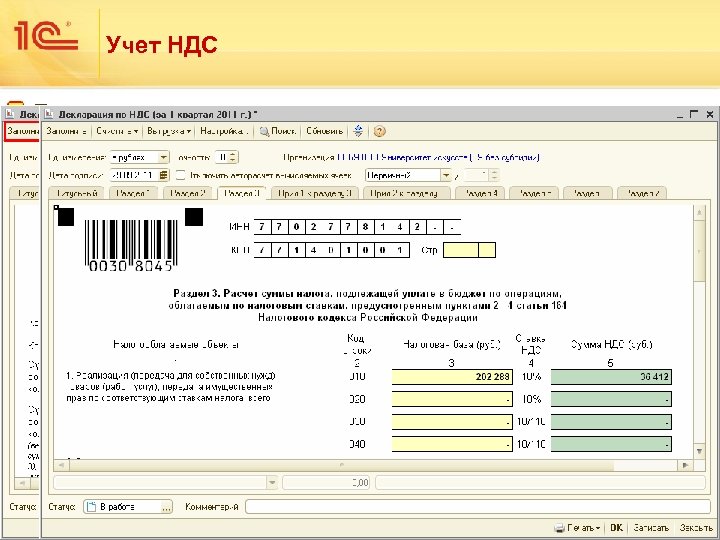The height and width of the screenshot is (540, 720).
Task: Click the status selection ellipsis button
Action: click(167, 507)
